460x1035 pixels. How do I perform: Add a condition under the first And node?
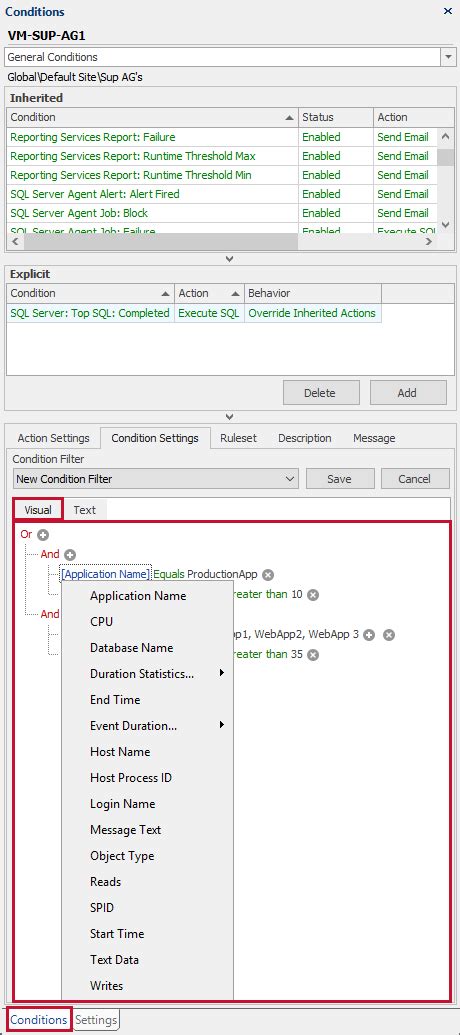click(x=70, y=554)
